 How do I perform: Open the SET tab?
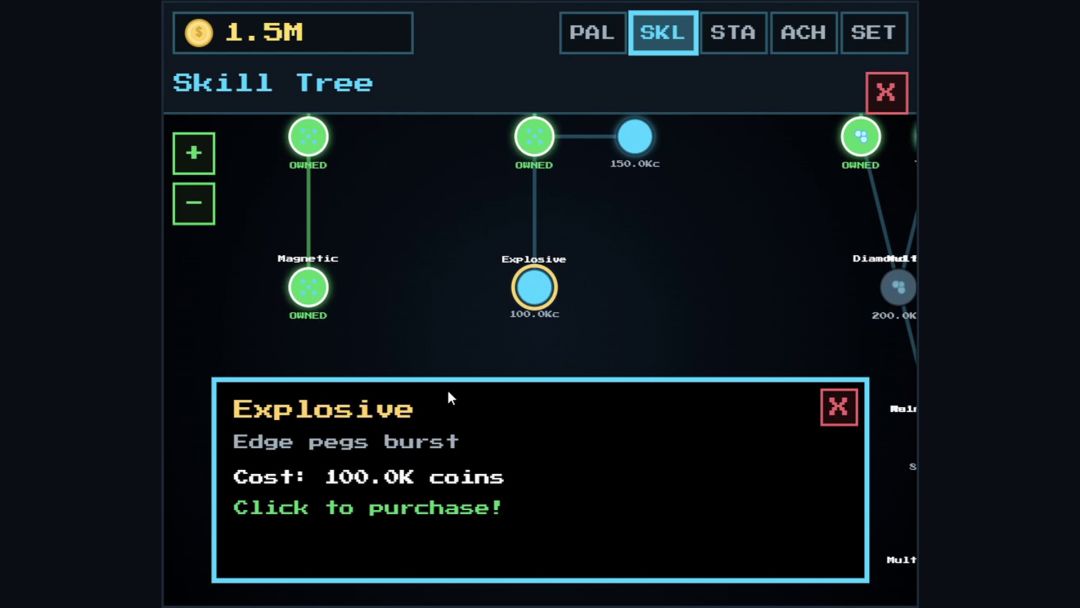click(873, 32)
